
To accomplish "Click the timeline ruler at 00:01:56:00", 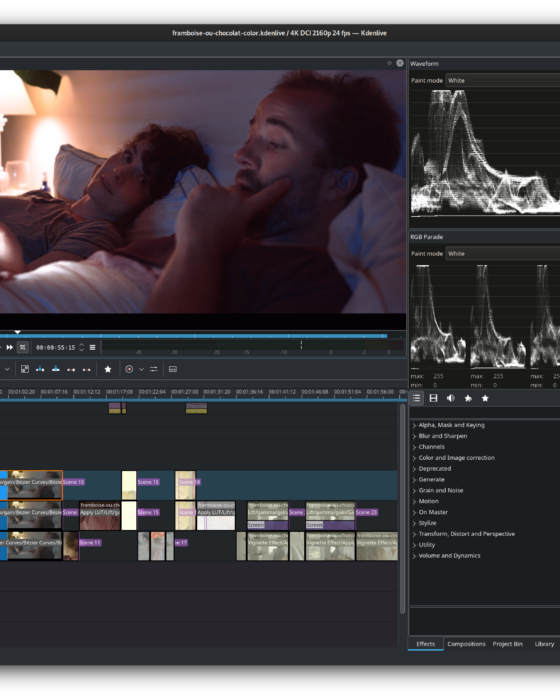I will [x=380, y=392].
